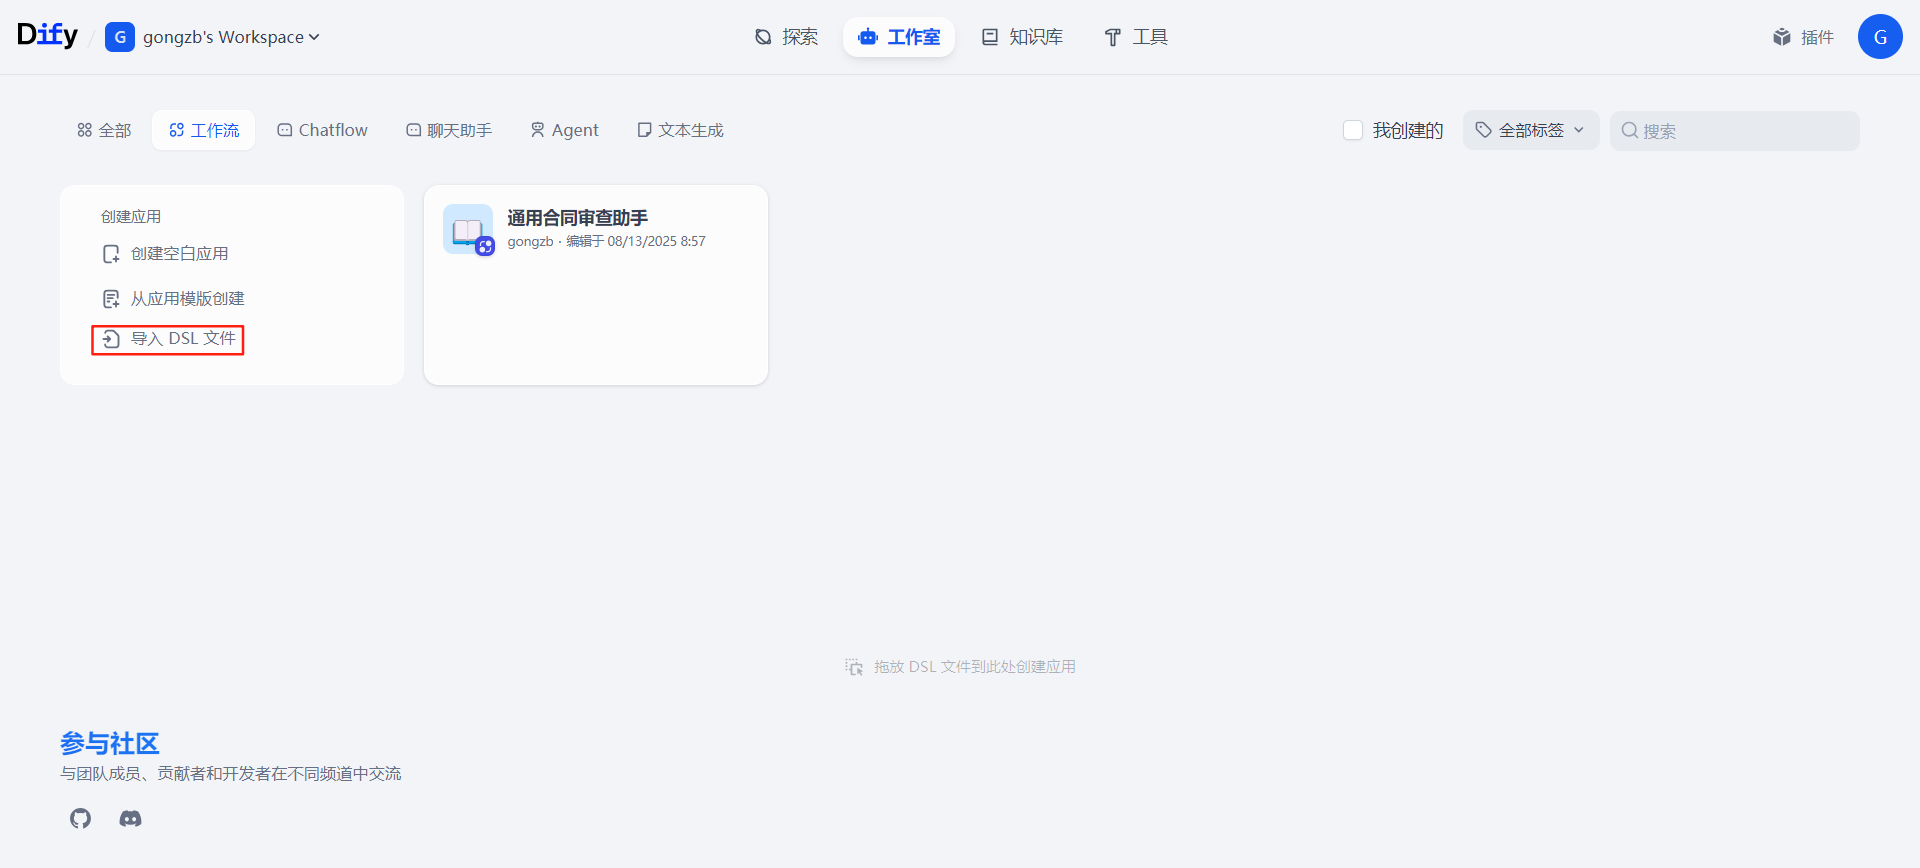Viewport: 1920px width, 868px height.
Task: Open the Discord community icon
Action: [130, 818]
